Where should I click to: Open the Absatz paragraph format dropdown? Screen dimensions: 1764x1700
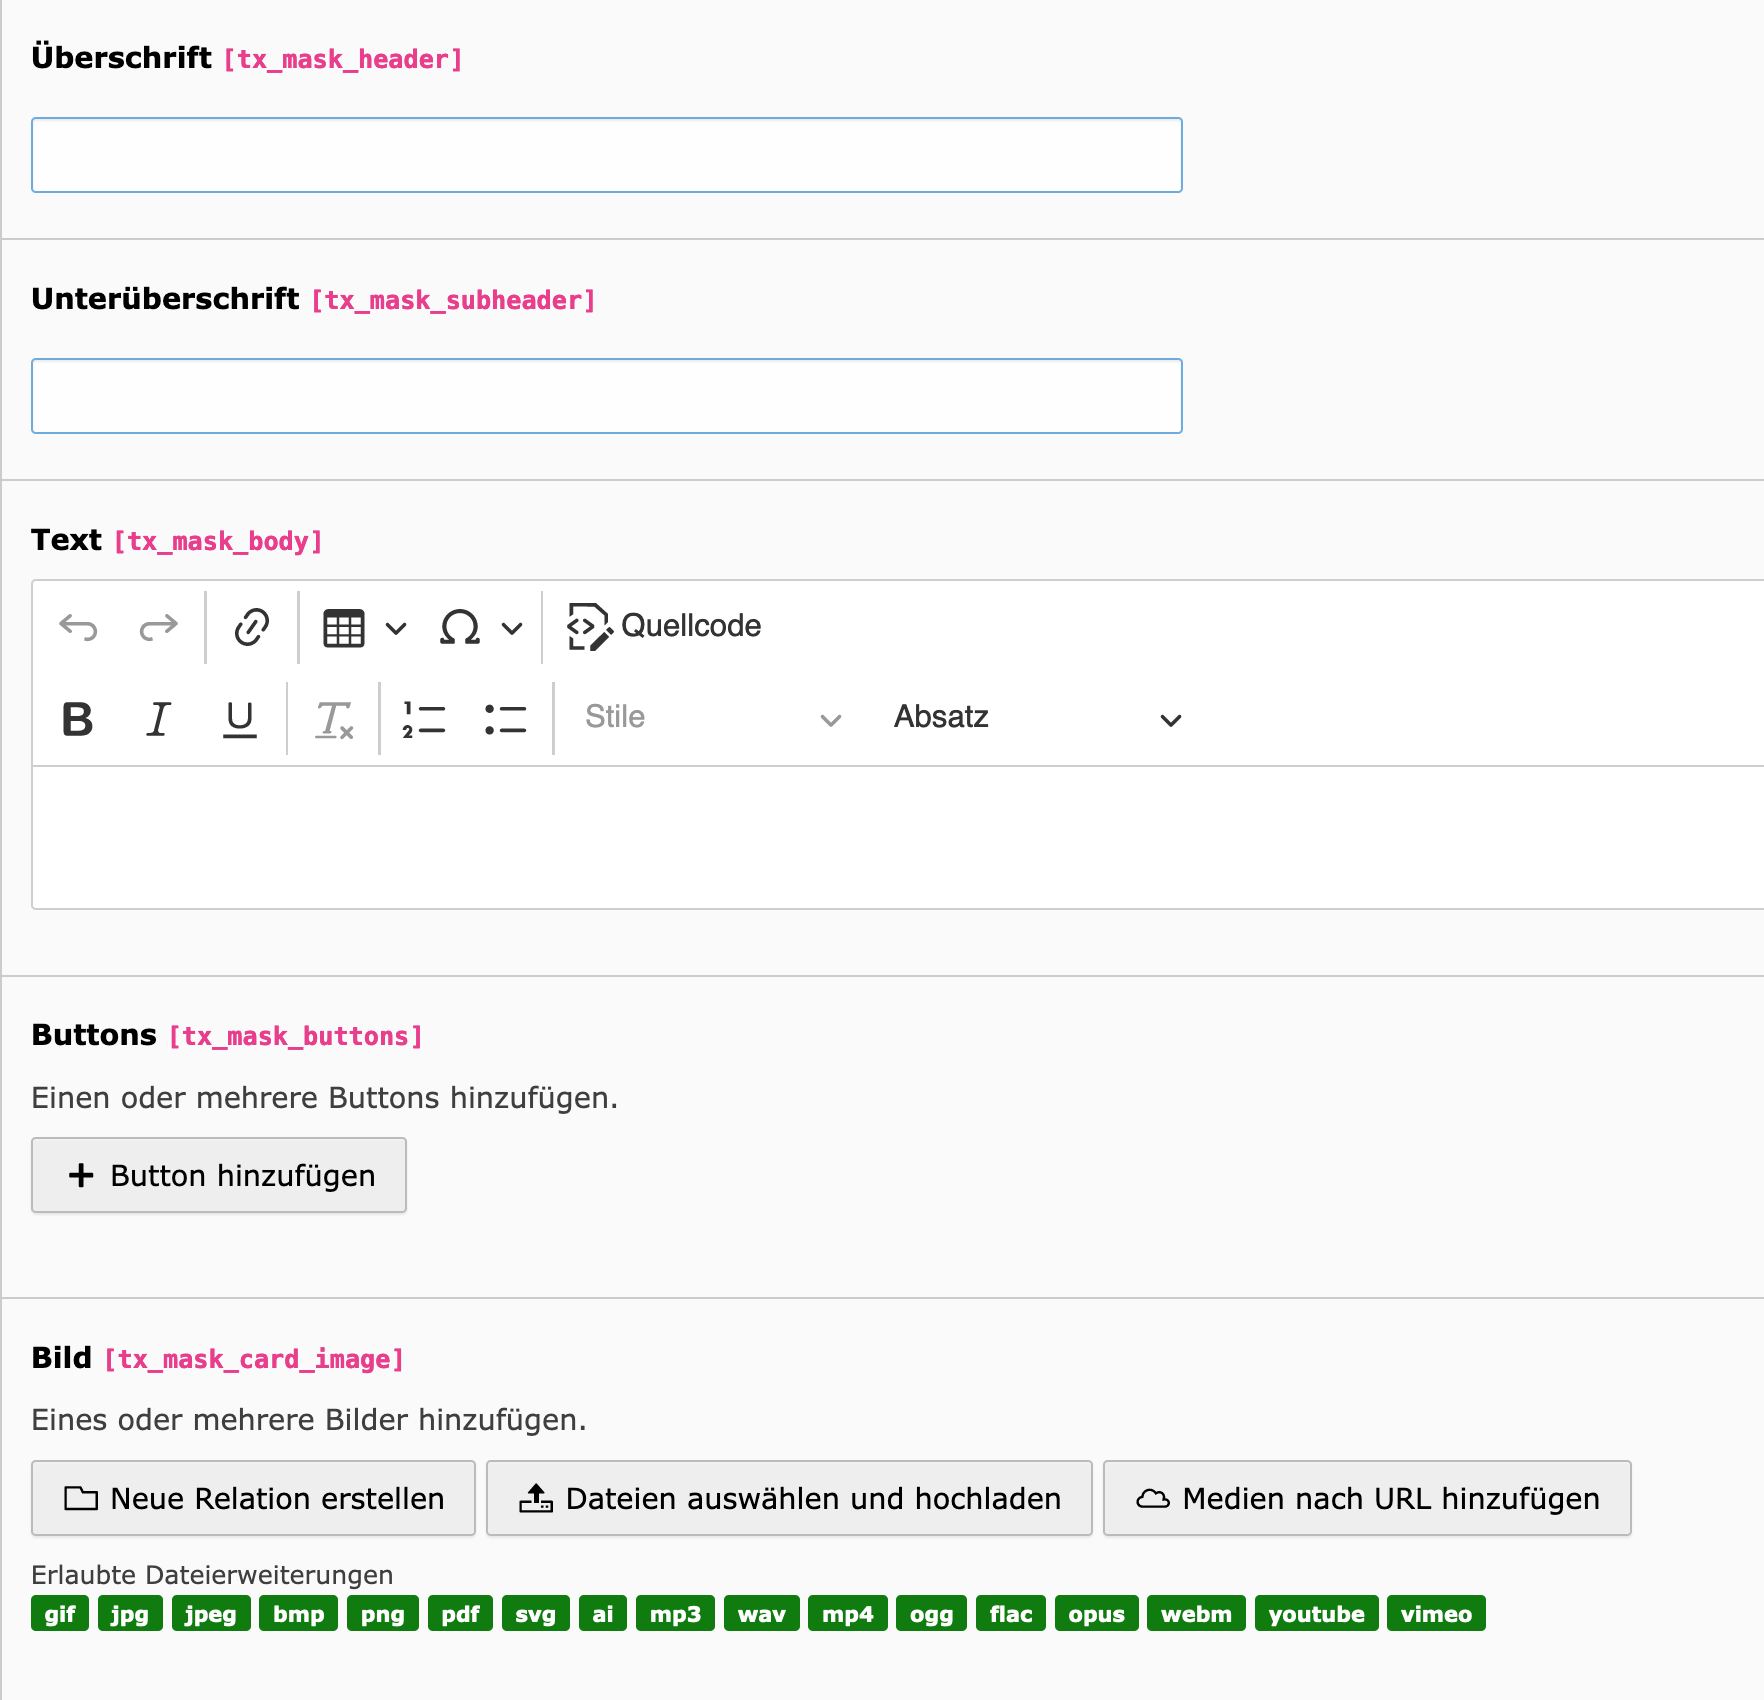(x=1036, y=718)
